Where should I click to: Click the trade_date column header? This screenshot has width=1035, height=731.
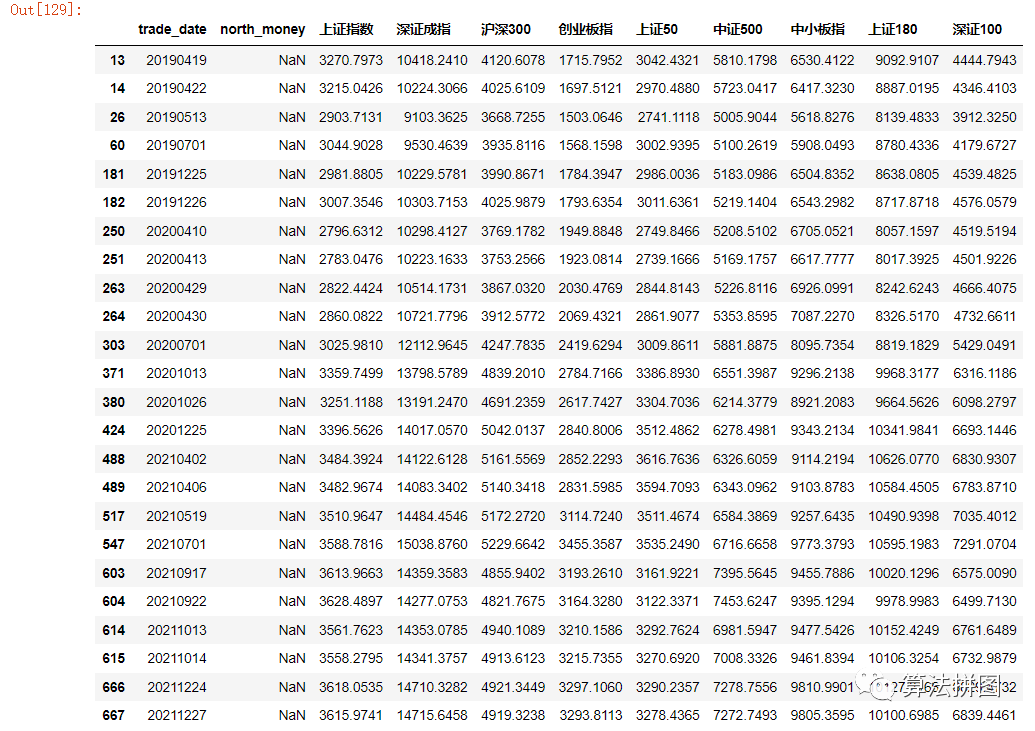click(x=172, y=30)
